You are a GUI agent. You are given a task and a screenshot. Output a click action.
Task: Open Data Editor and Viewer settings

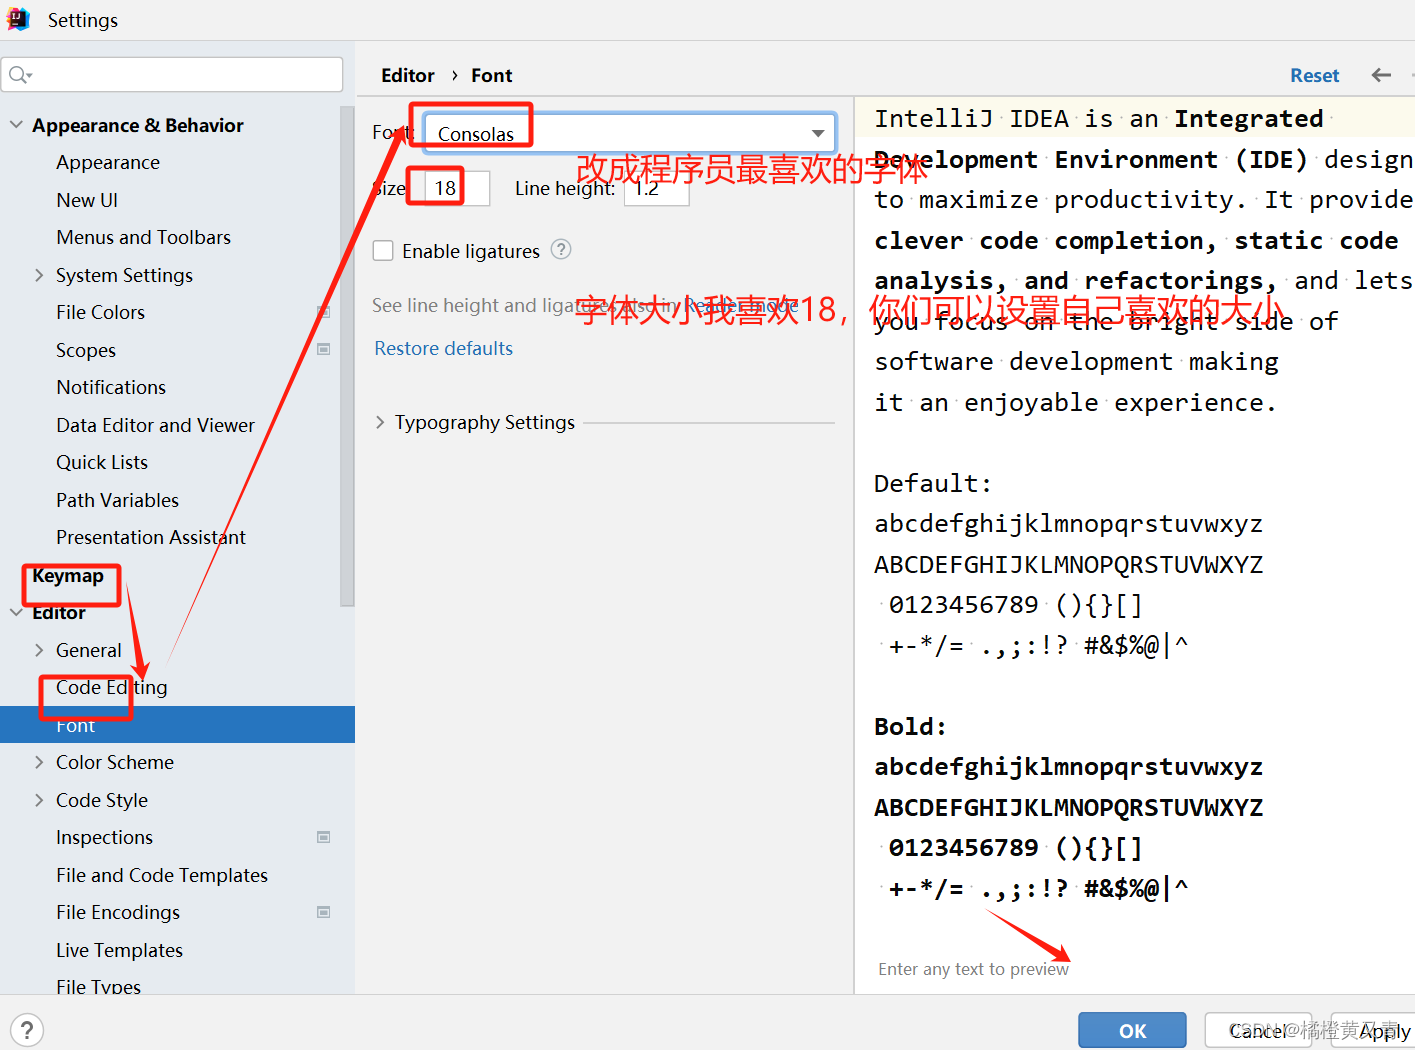pos(156,425)
